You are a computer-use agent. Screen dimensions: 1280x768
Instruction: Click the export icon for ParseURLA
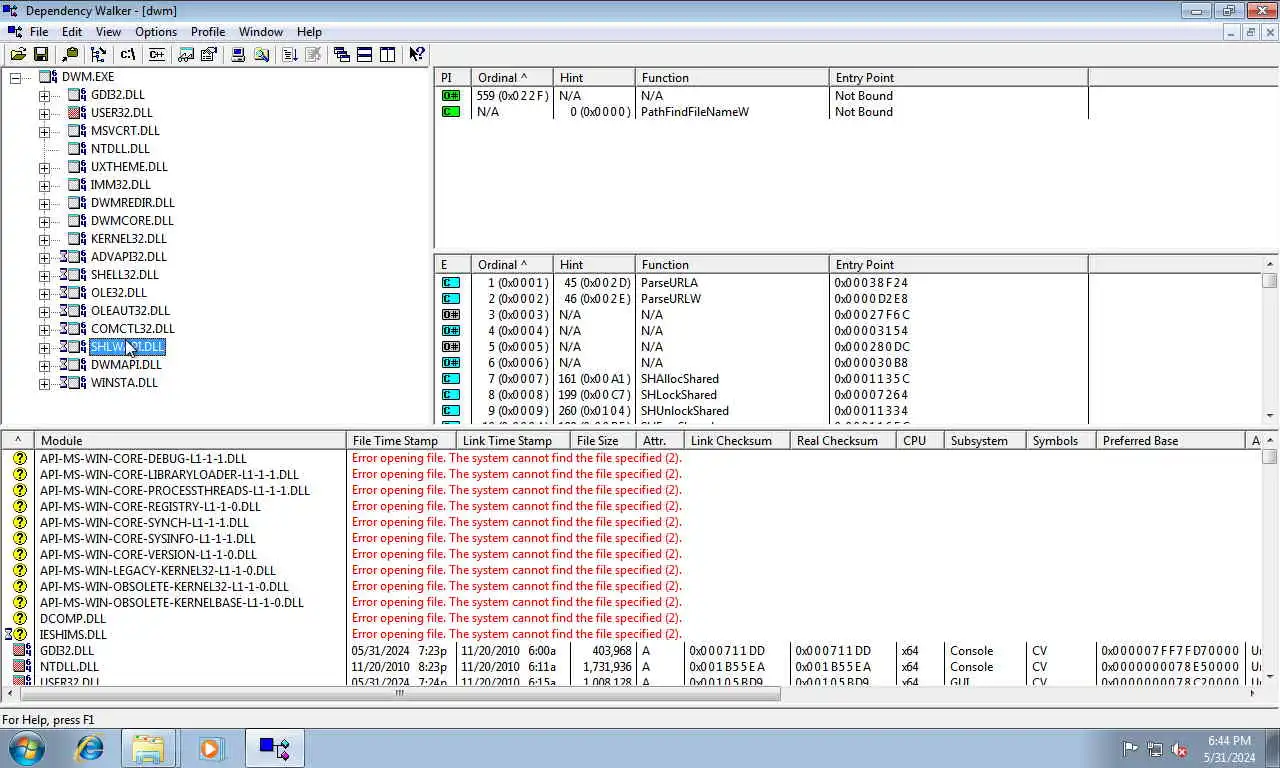click(451, 282)
